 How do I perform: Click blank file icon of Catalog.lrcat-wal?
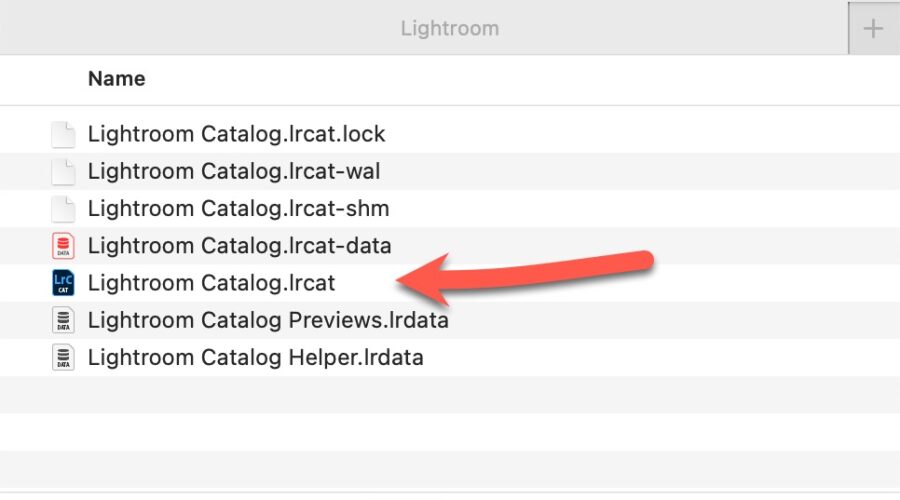coord(63,171)
